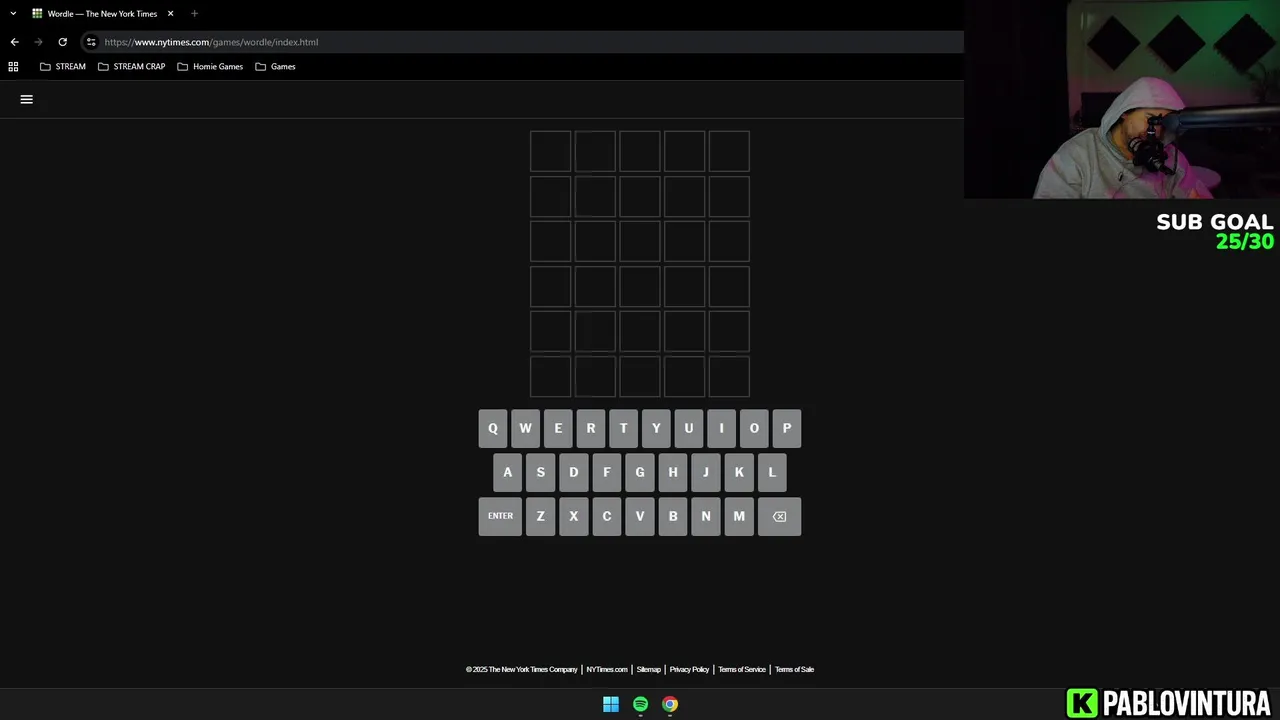
Task: Tap the Q key on Wordle keyboard
Action: (492, 428)
